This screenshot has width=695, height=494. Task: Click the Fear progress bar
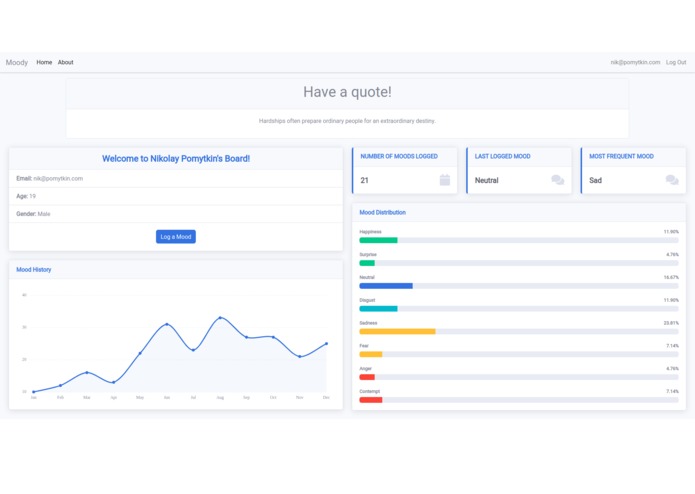[x=519, y=354]
